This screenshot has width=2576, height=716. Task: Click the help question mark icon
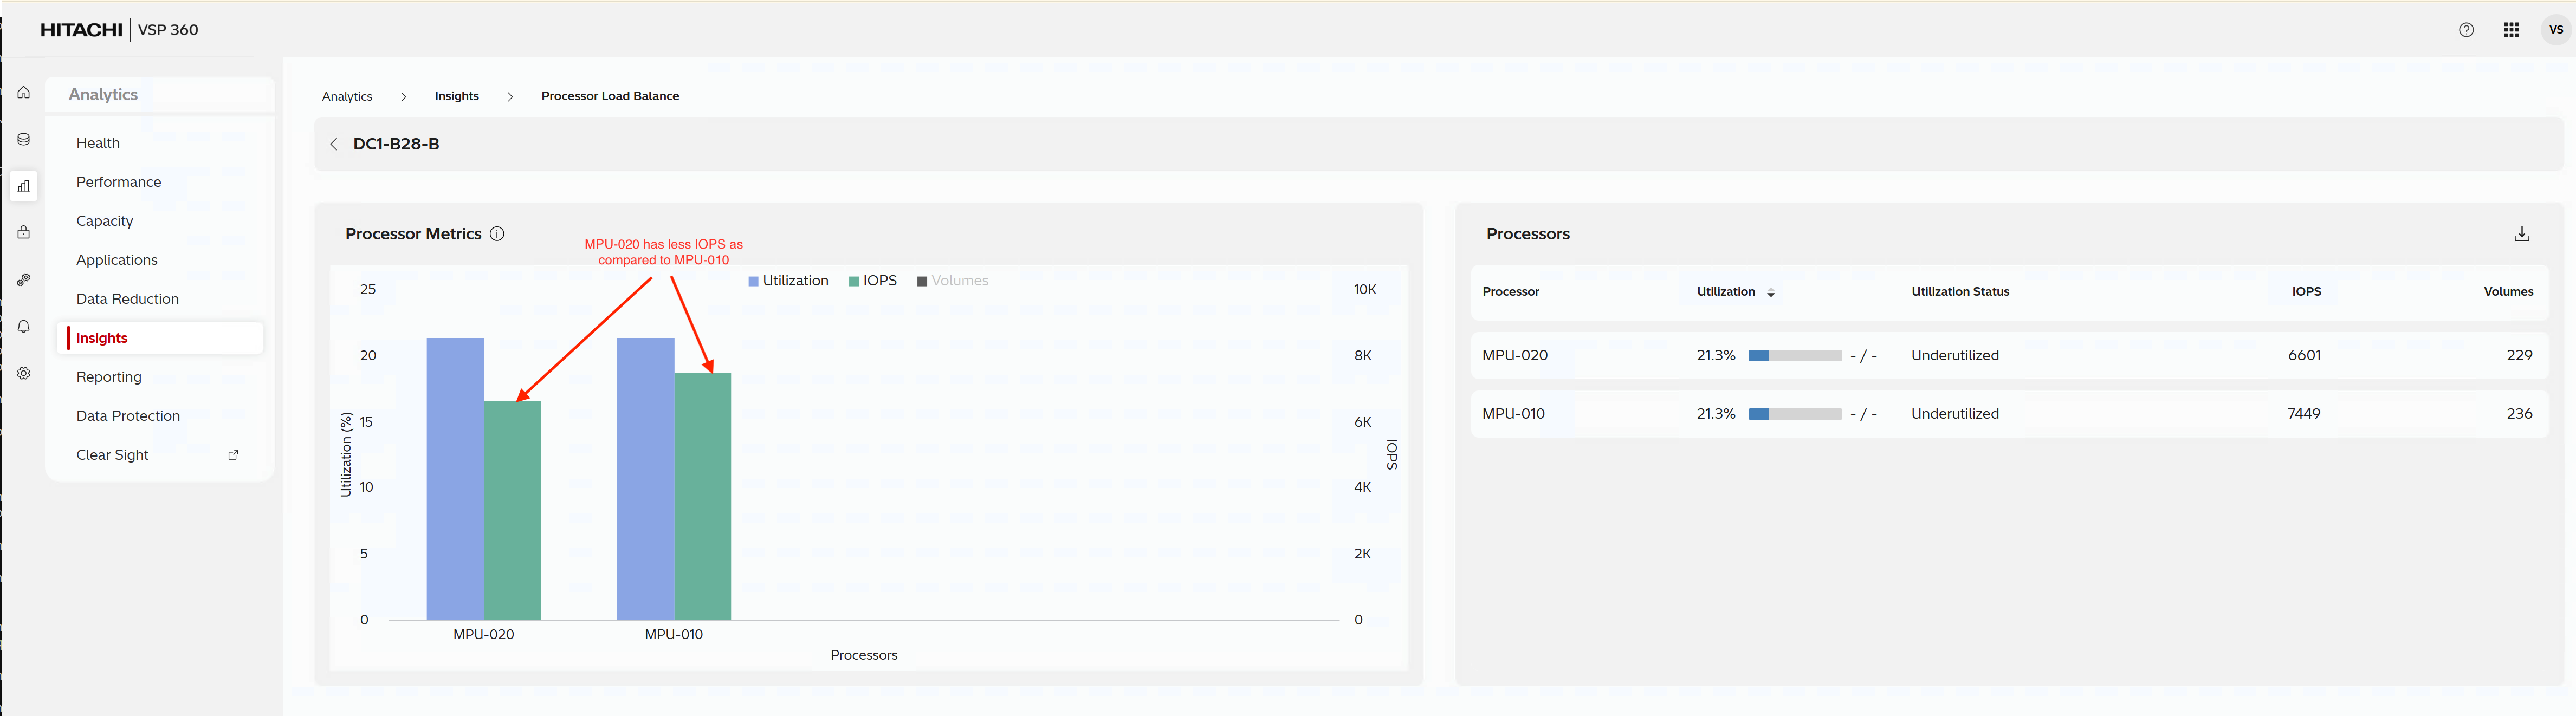pos(2466,30)
